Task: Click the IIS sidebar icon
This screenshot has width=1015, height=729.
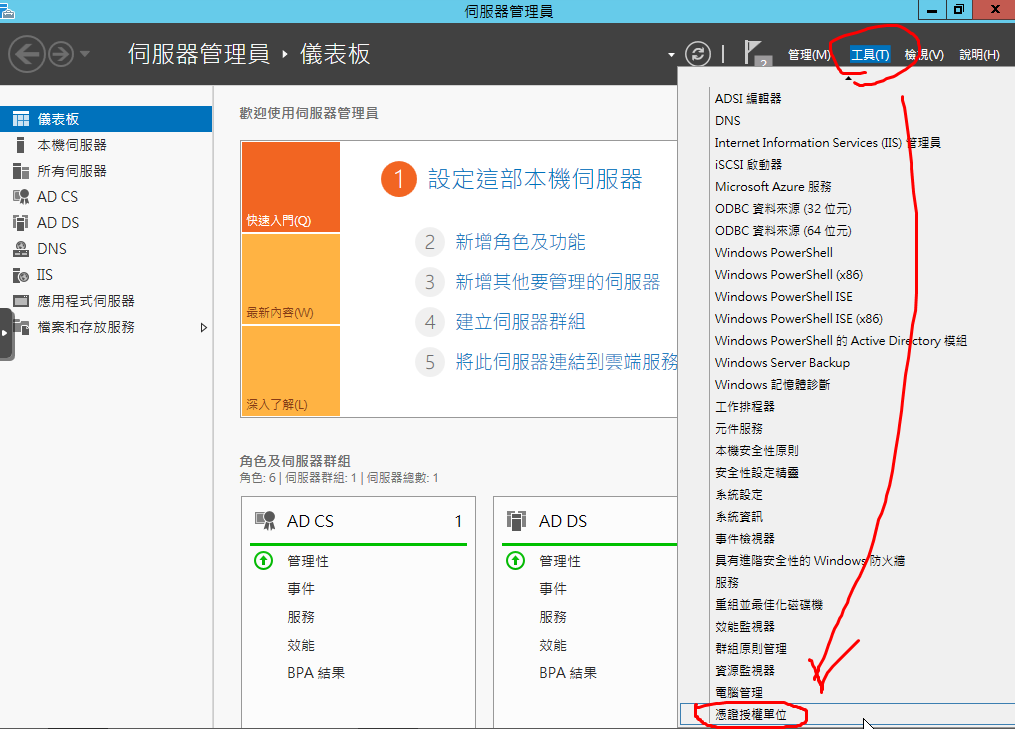Action: pyautogui.click(x=21, y=275)
